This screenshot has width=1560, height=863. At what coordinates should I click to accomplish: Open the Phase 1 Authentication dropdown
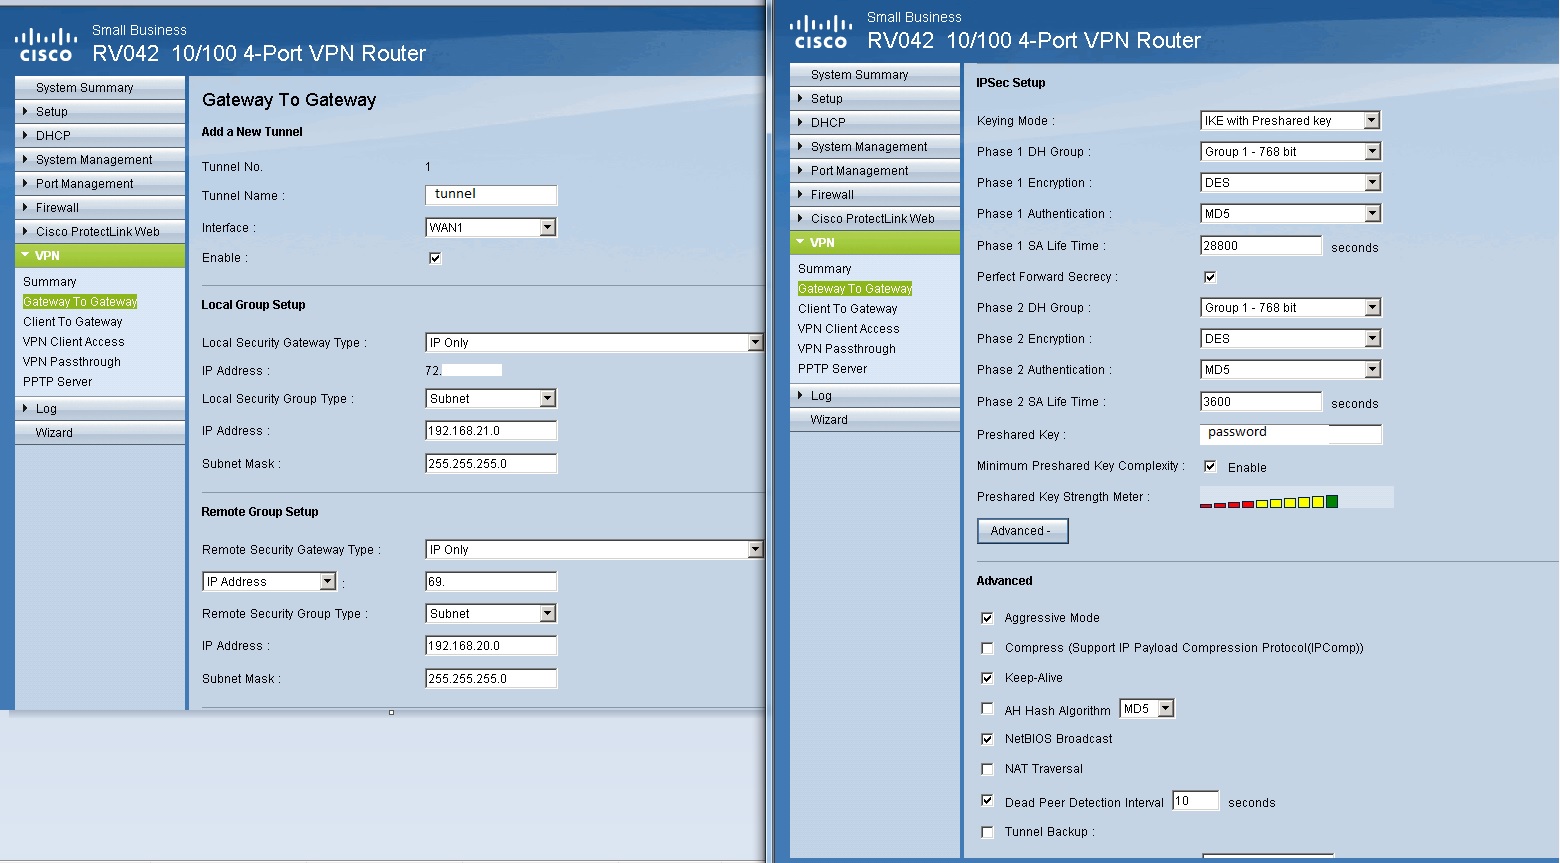coord(1290,213)
